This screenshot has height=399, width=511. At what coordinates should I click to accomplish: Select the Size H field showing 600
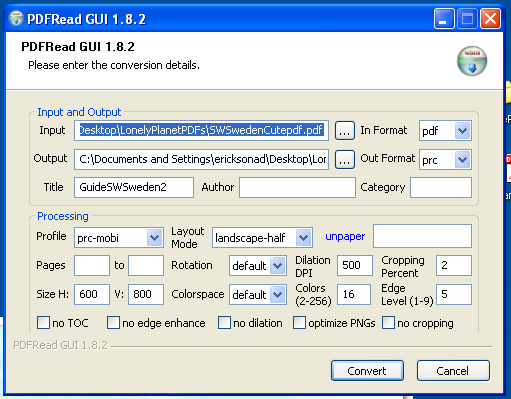92,294
